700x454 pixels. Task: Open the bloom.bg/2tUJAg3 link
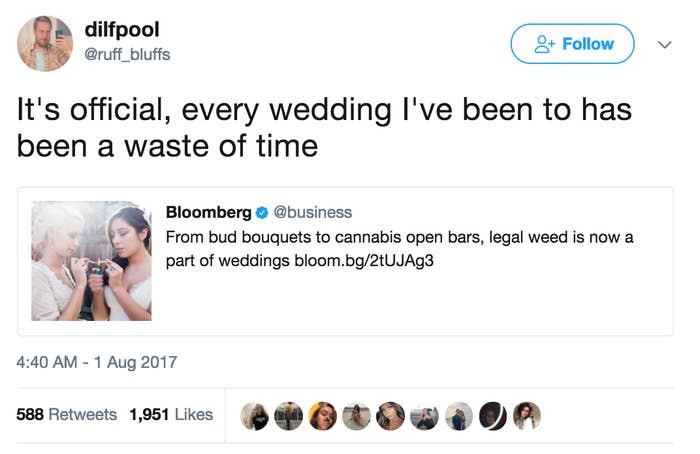pyautogui.click(x=364, y=261)
